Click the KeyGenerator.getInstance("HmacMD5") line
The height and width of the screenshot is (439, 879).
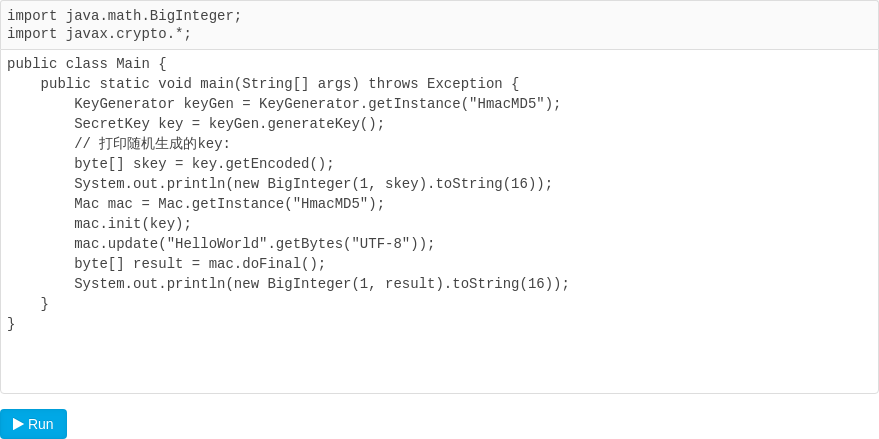pyautogui.click(x=317, y=104)
